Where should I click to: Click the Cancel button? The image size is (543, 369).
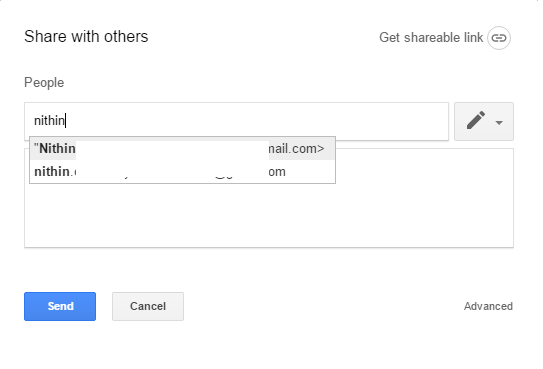click(148, 306)
